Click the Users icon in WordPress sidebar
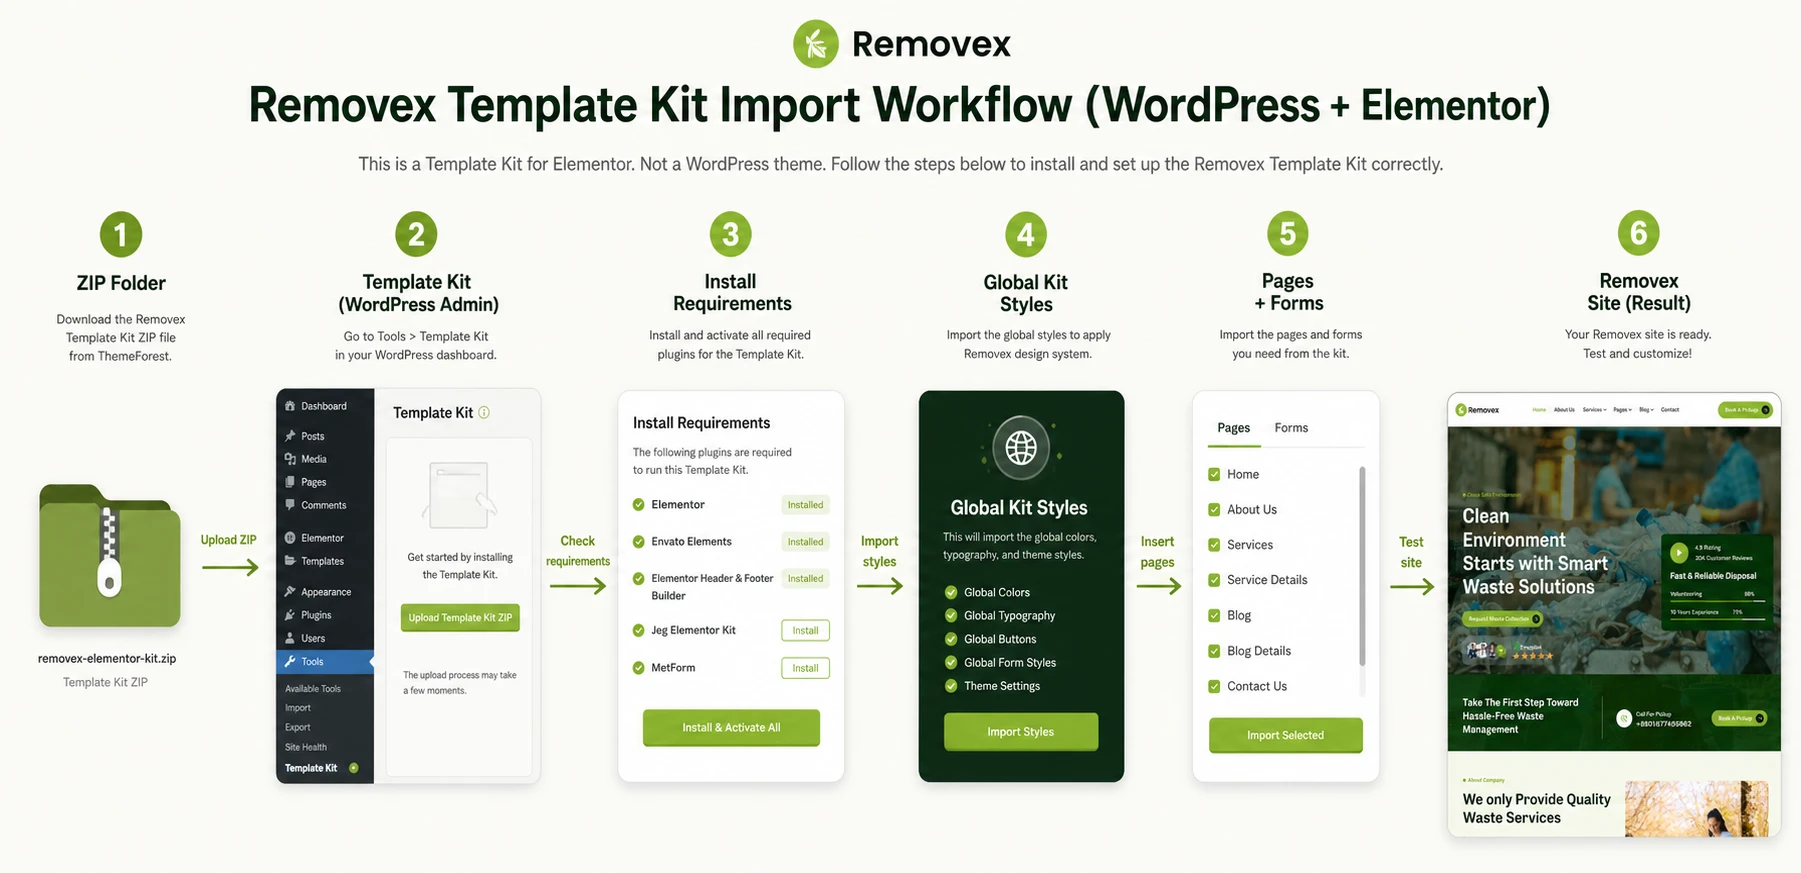Image resolution: width=1801 pixels, height=873 pixels. (x=290, y=638)
